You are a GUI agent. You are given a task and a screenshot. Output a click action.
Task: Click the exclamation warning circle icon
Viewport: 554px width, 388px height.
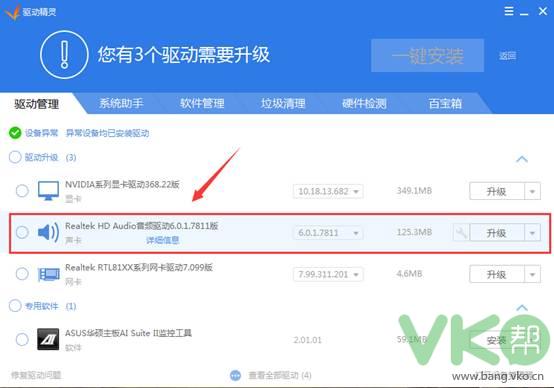click(x=64, y=55)
